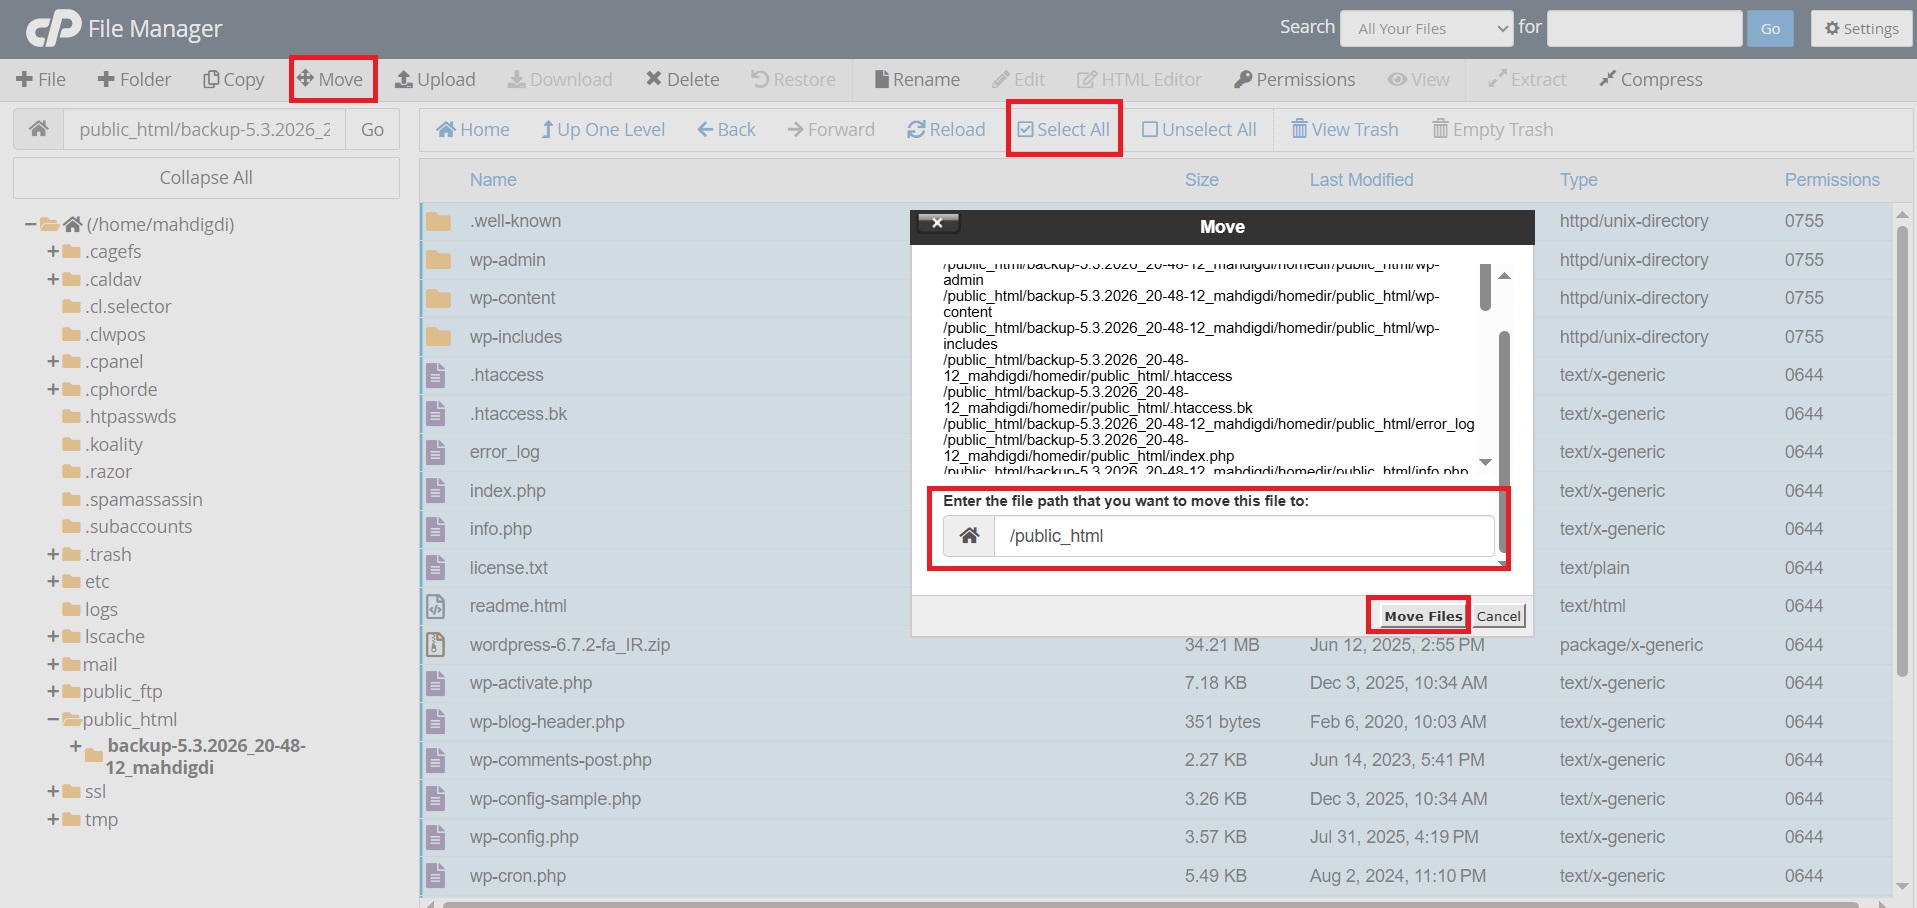Click the Upload toolbar icon
1917x908 pixels.
[x=404, y=79]
